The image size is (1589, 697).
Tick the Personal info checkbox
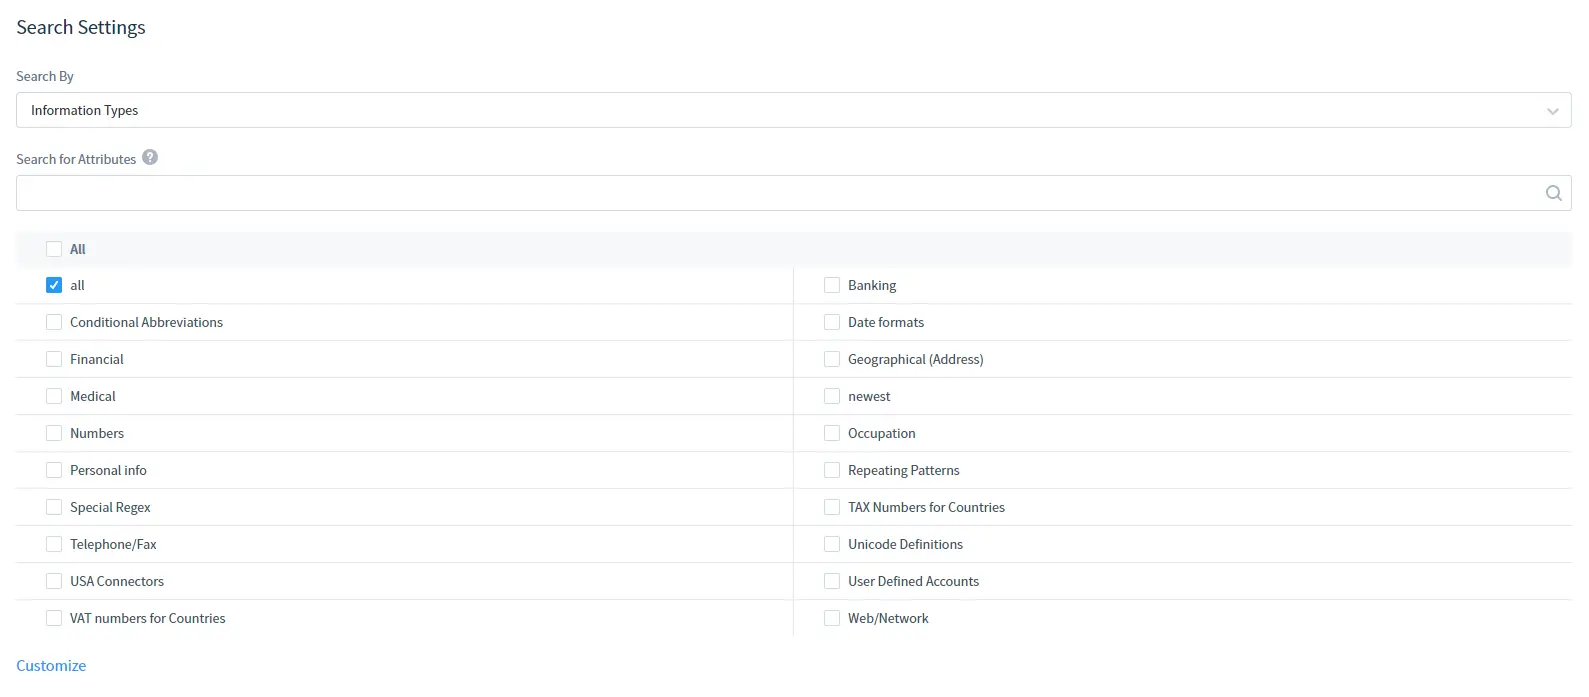(54, 470)
